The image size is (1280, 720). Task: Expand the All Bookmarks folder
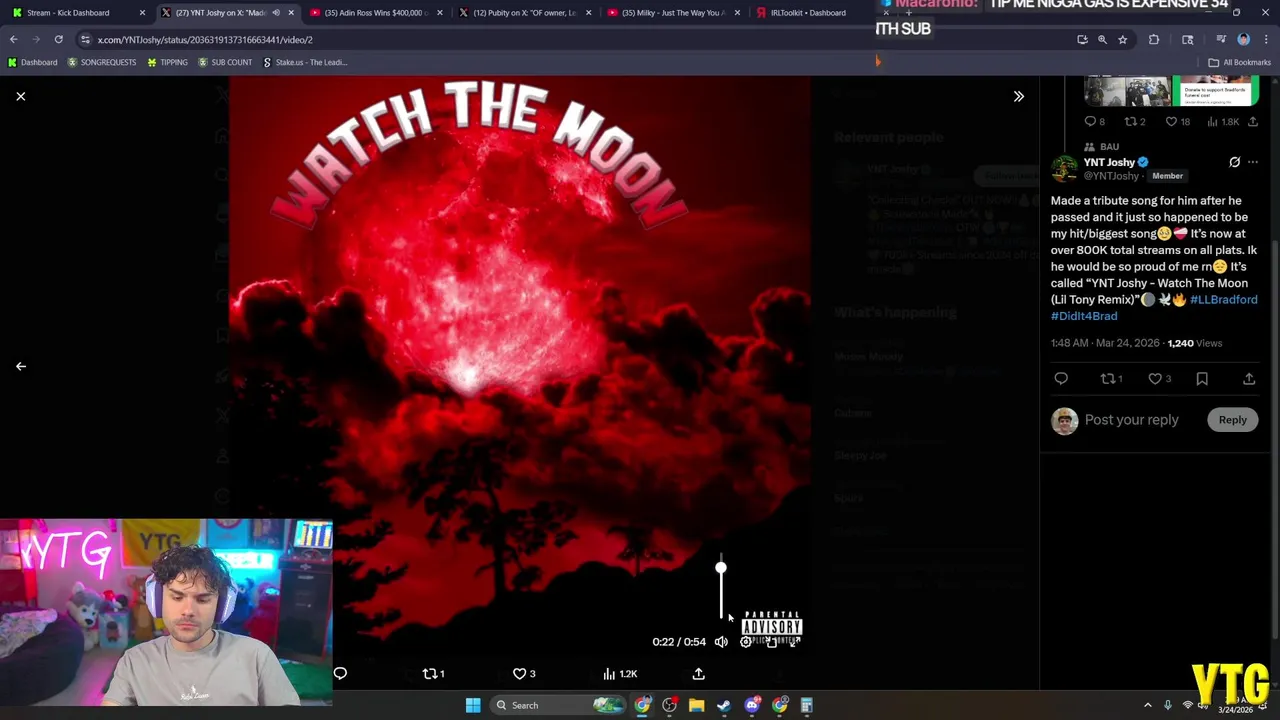pos(1240,62)
